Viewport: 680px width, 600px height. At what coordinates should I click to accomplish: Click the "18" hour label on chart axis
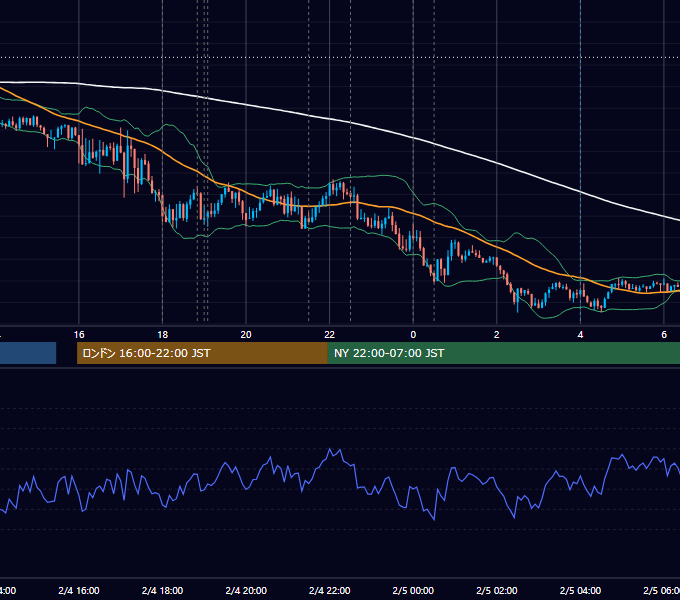(163, 335)
